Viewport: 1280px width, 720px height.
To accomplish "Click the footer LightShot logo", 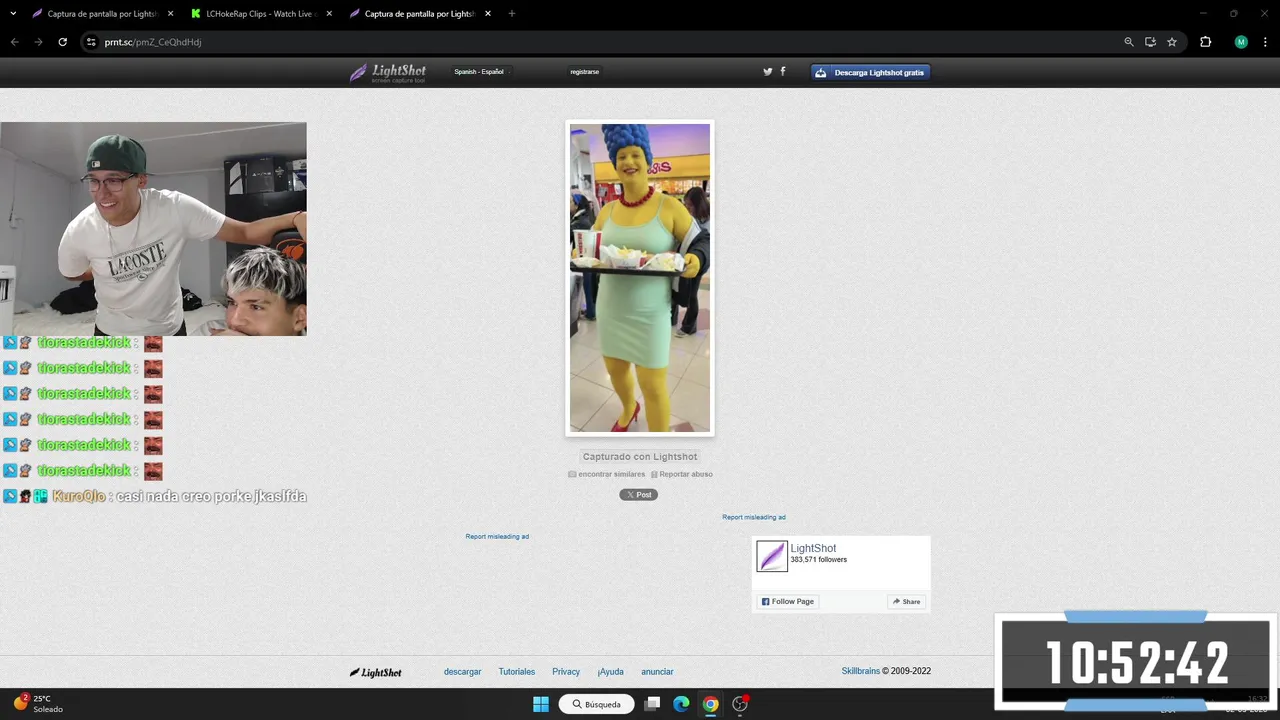I will pos(375,672).
